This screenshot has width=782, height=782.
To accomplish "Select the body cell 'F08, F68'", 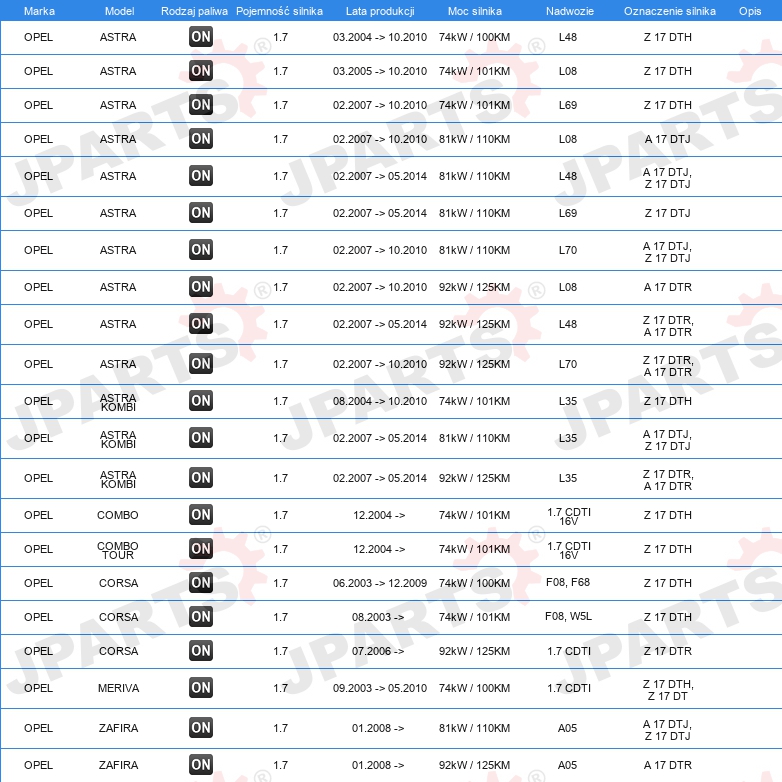I will pos(568,582).
